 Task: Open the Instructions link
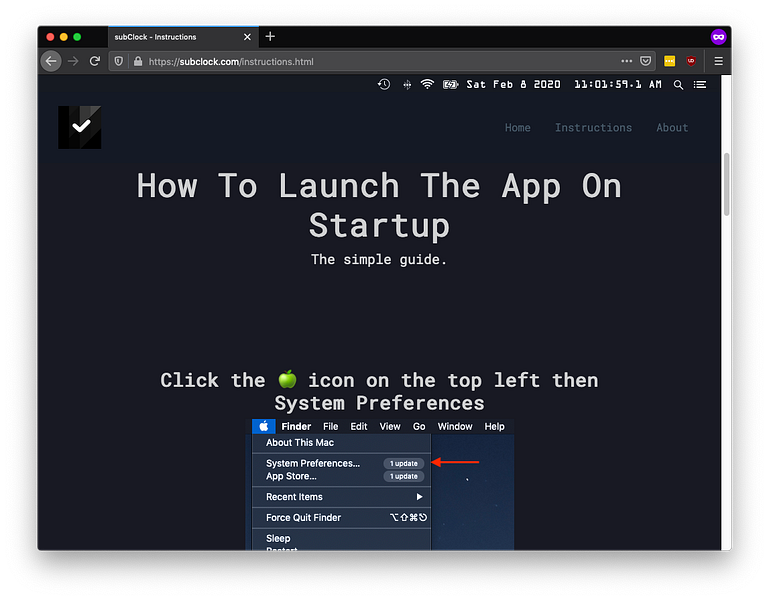[x=593, y=128]
